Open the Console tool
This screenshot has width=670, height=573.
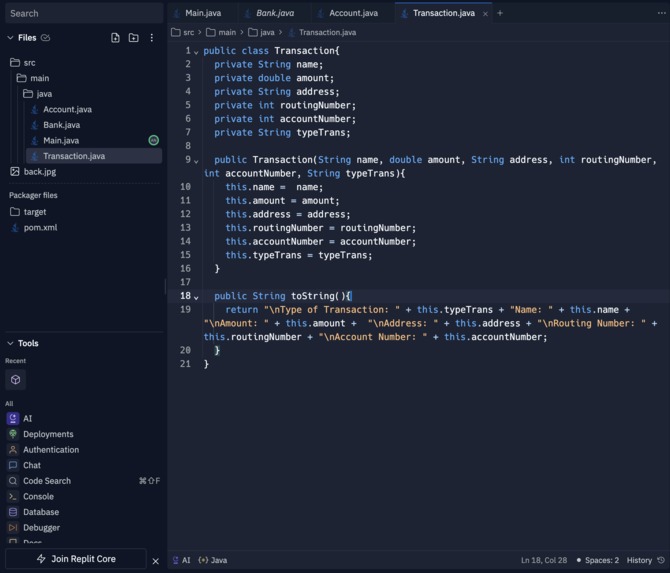pyautogui.click(x=31, y=497)
